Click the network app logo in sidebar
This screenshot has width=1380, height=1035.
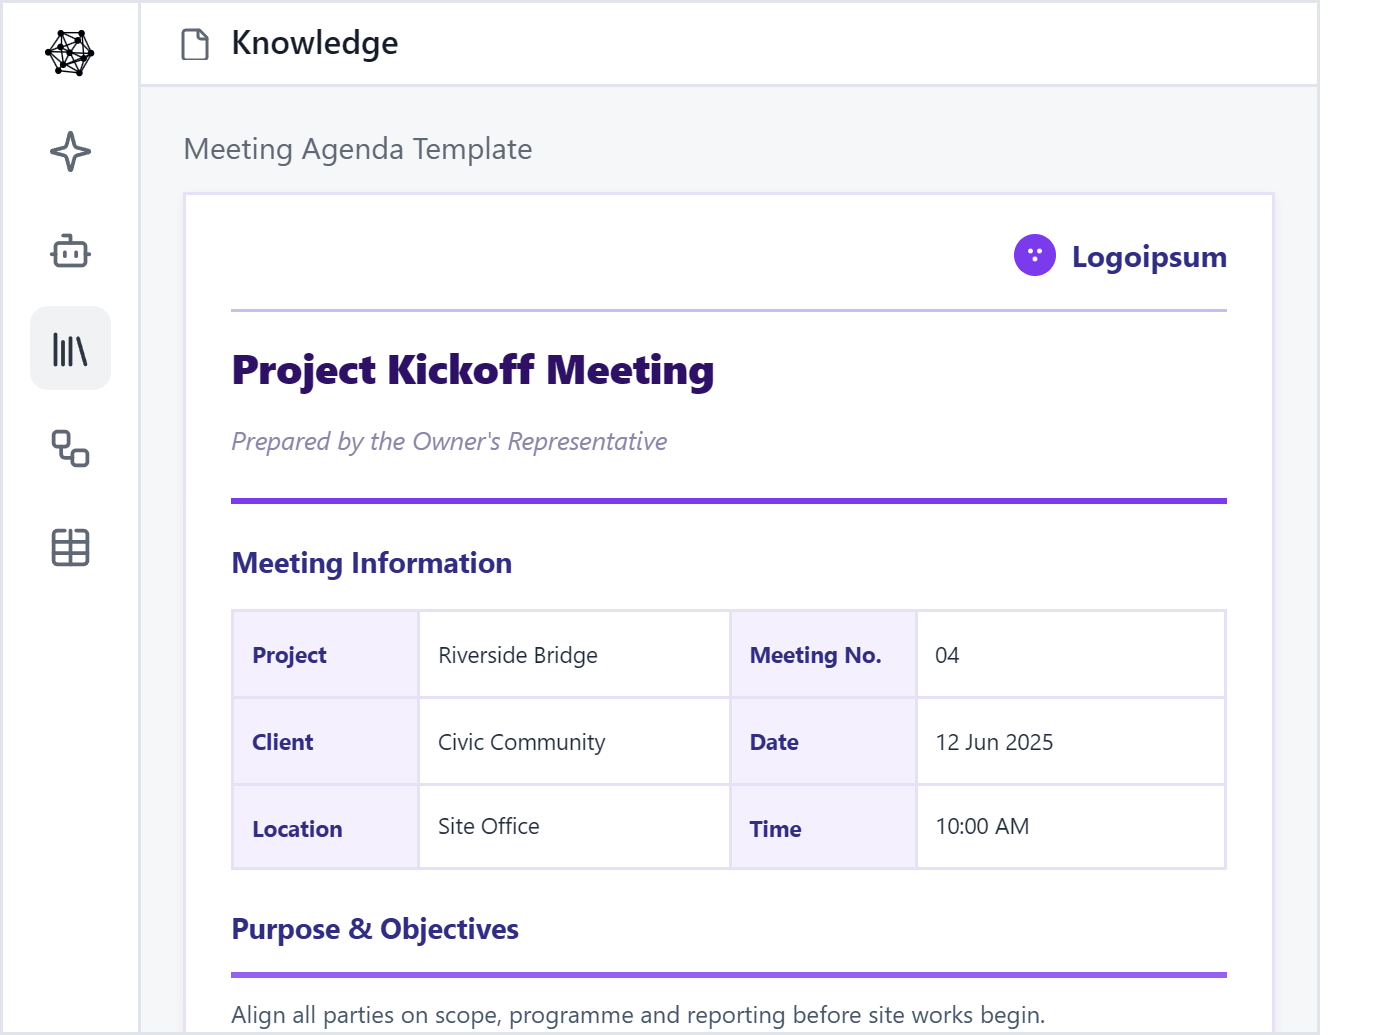coord(70,53)
